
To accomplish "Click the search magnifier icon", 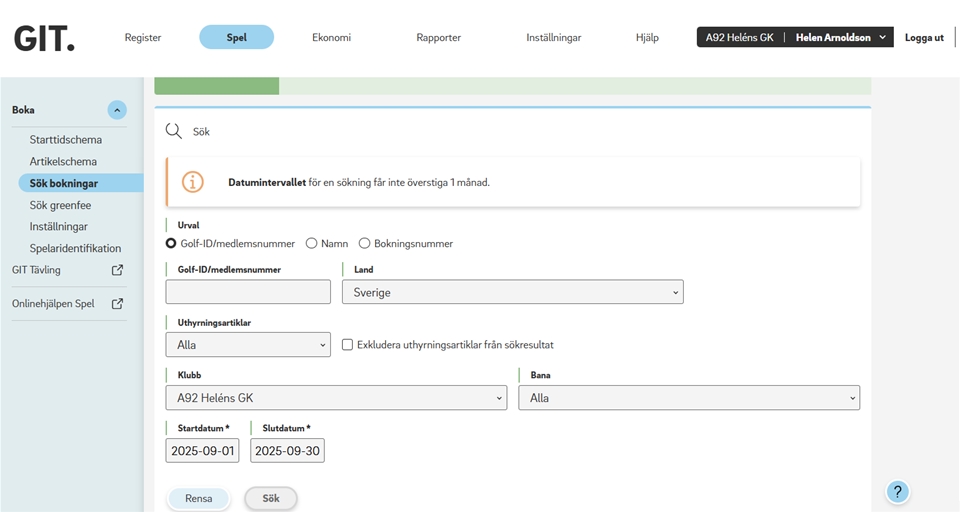I will tap(173, 131).
